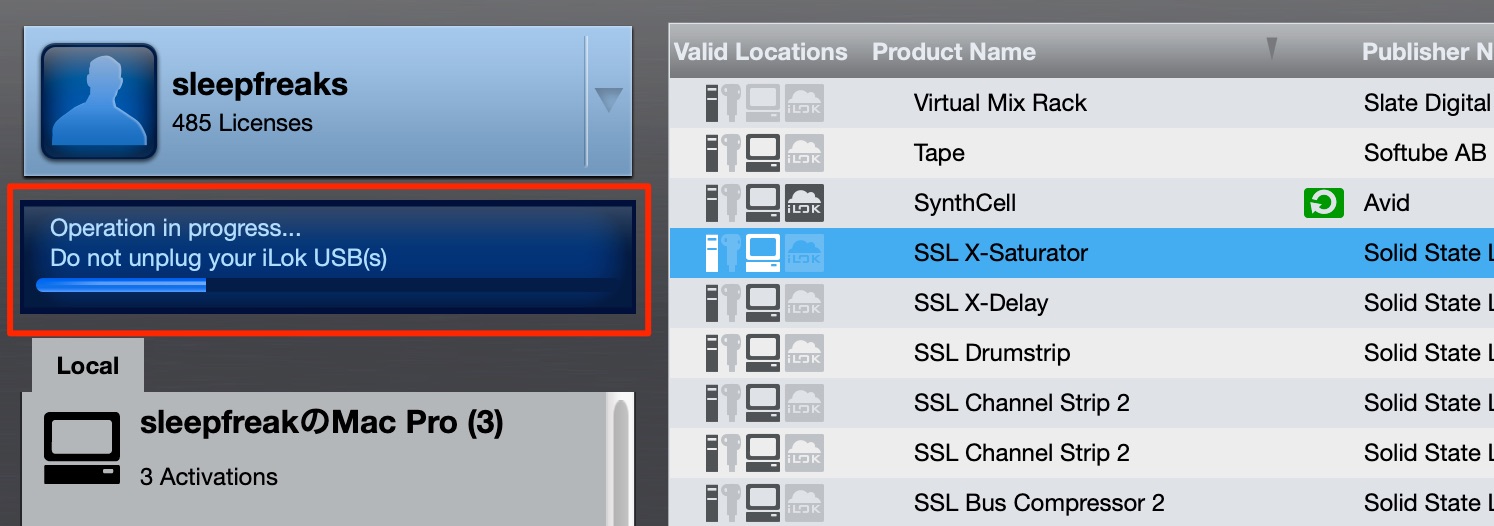Screen dimensions: 1494x526
Task: Click iLok USB key icon in SSL X-Delay row
Action: tap(733, 303)
